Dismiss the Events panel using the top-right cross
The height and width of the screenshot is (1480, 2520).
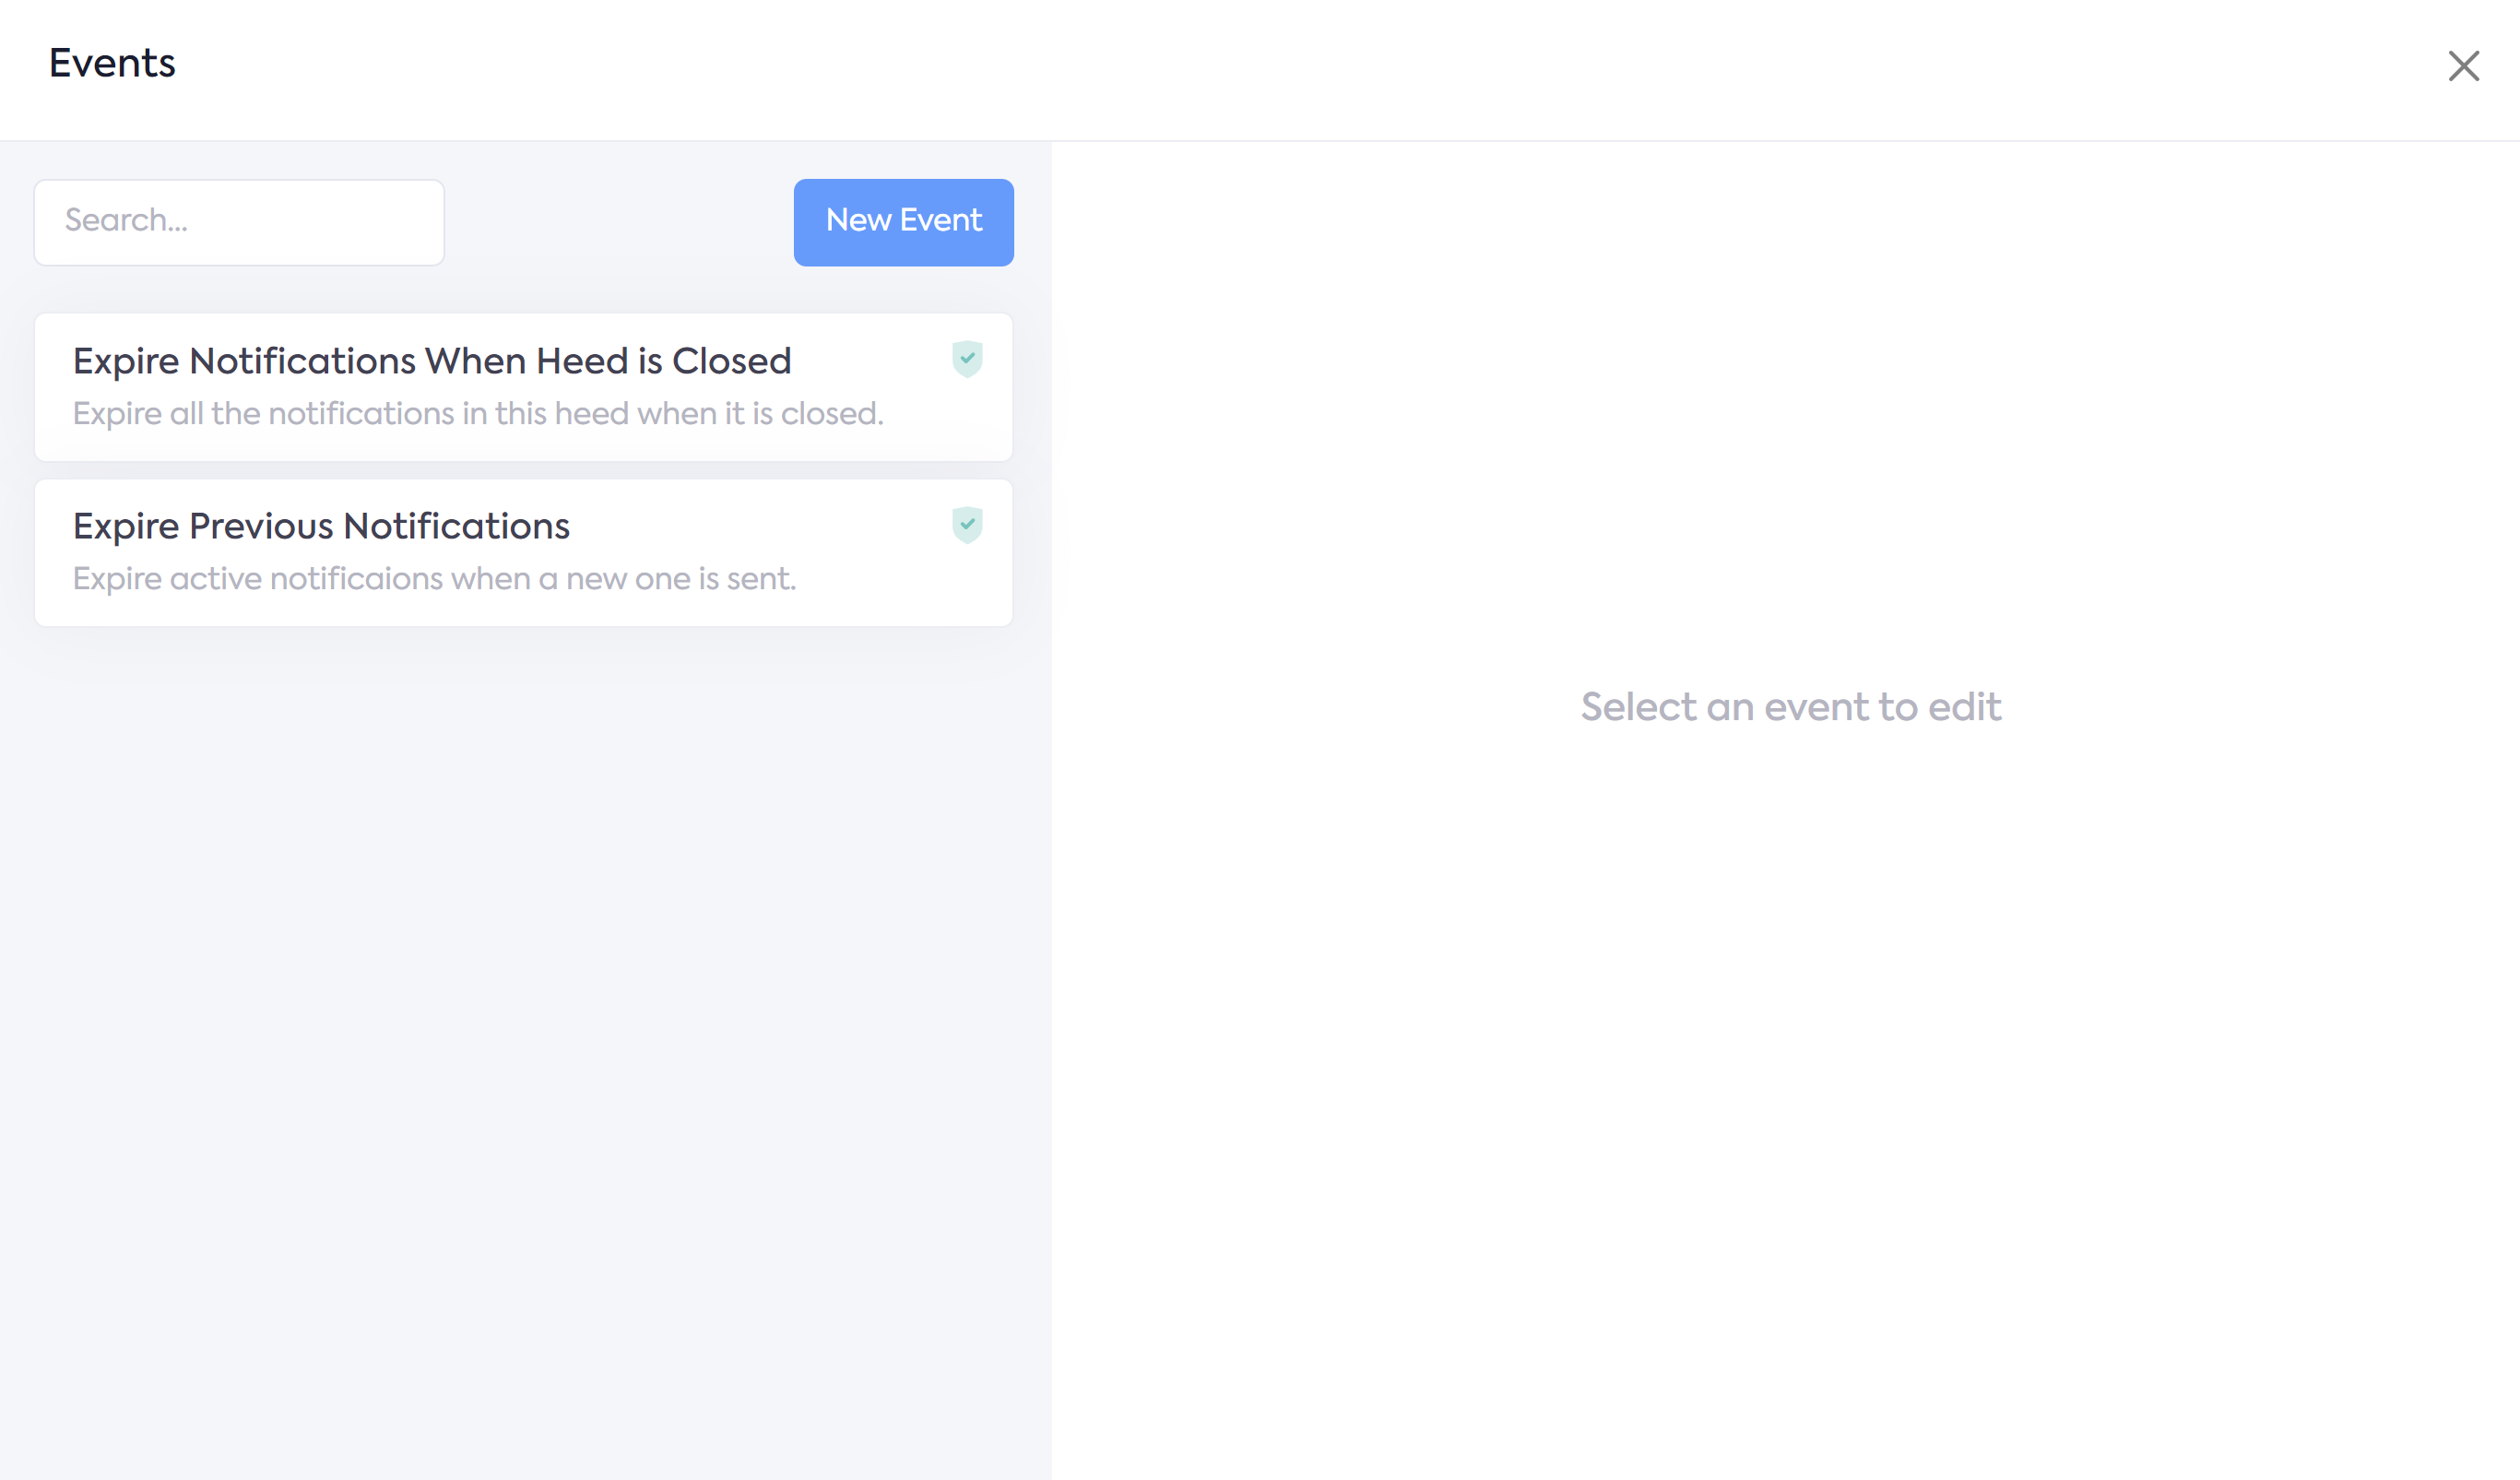(x=2463, y=66)
